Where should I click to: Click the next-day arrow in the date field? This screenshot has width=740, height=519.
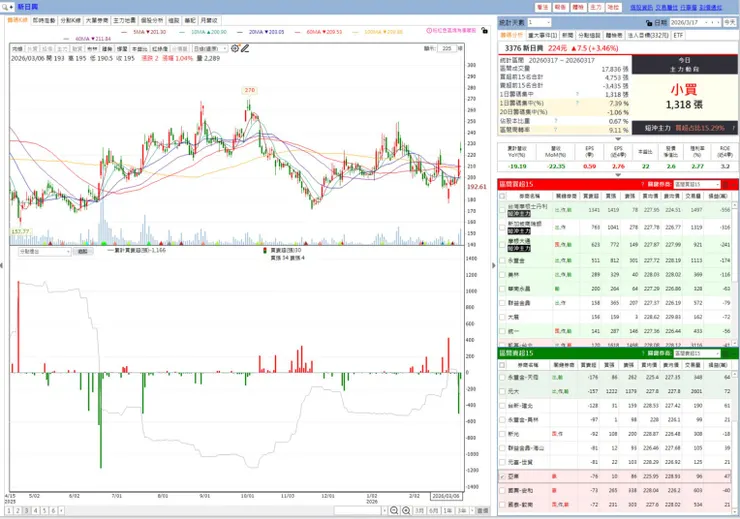pyautogui.click(x=718, y=22)
